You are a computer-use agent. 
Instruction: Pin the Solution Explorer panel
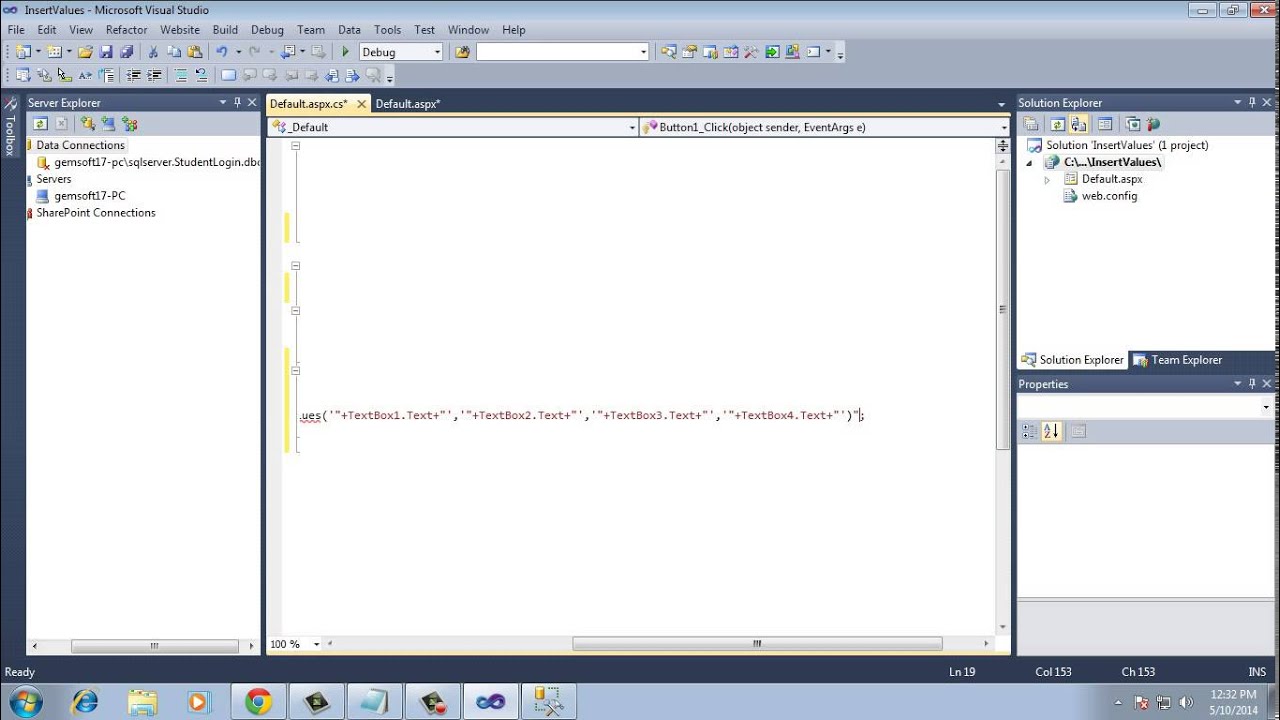pos(1251,102)
